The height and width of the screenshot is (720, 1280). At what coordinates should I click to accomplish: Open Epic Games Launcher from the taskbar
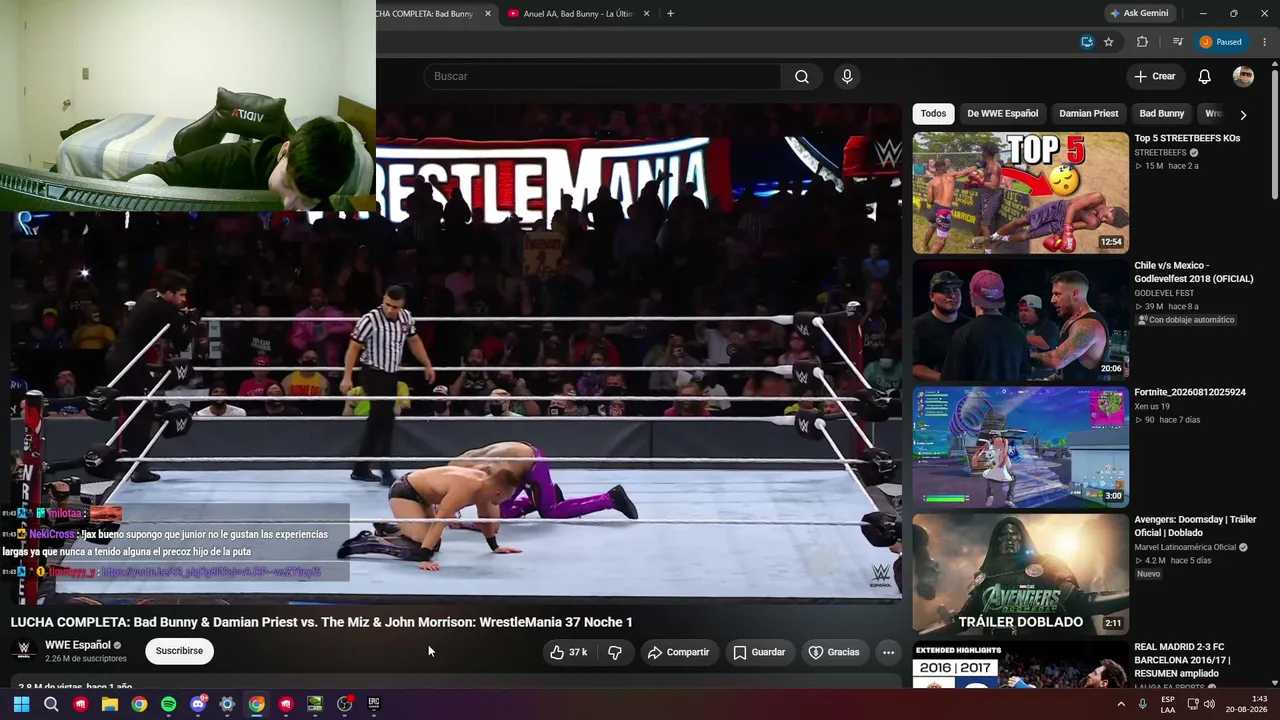pos(374,704)
